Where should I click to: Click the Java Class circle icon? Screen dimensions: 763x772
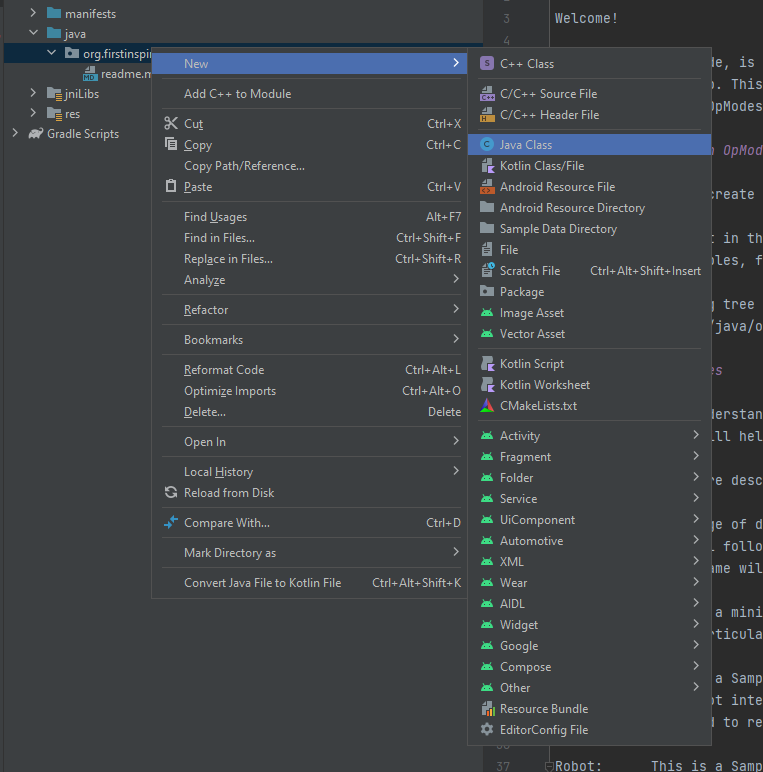pyautogui.click(x=487, y=144)
